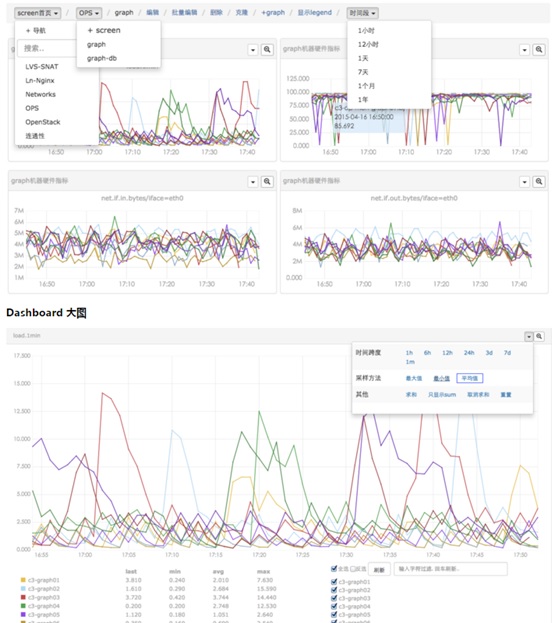This screenshot has width=554, height=623.
Task: Pick 1年 time range
Action: tap(363, 99)
